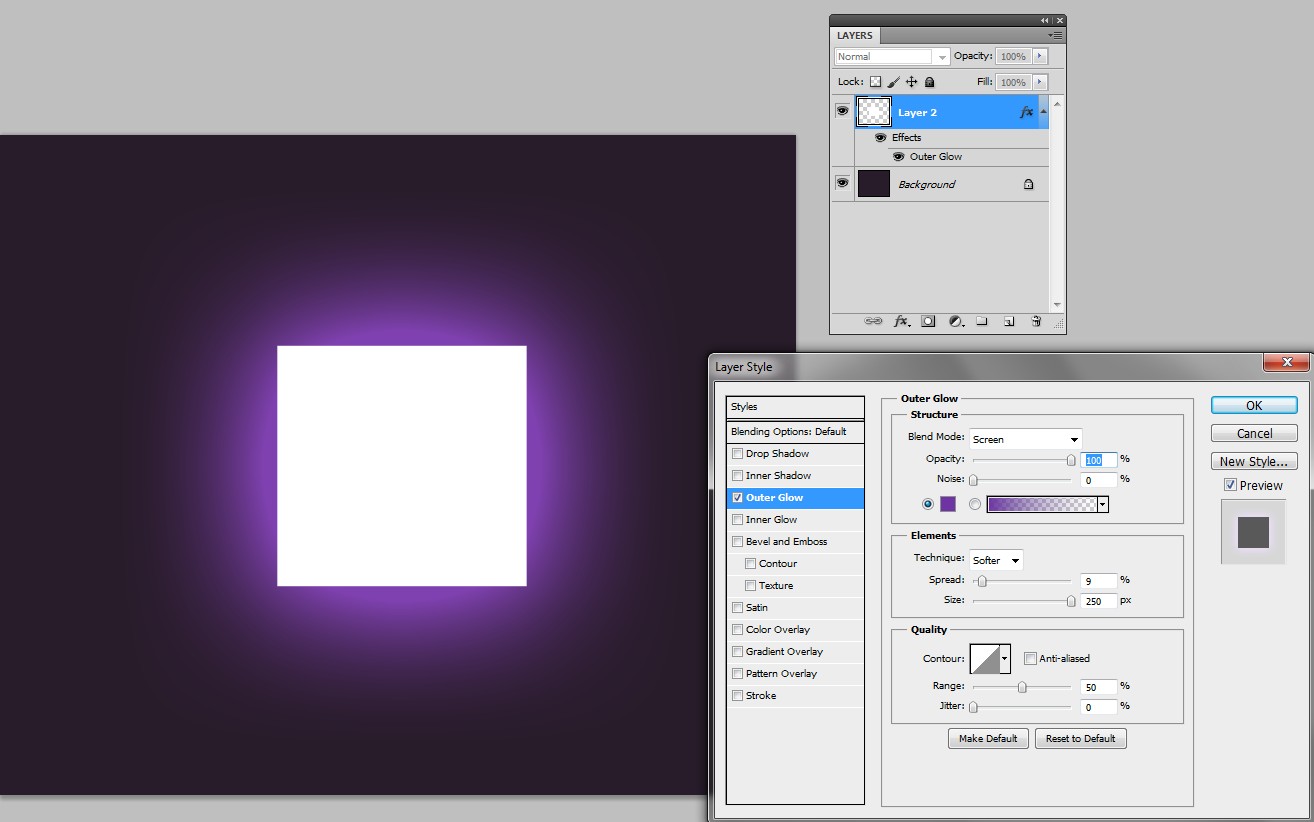The height and width of the screenshot is (822, 1314).
Task: Lock layer position with move icon
Action: pos(911,82)
